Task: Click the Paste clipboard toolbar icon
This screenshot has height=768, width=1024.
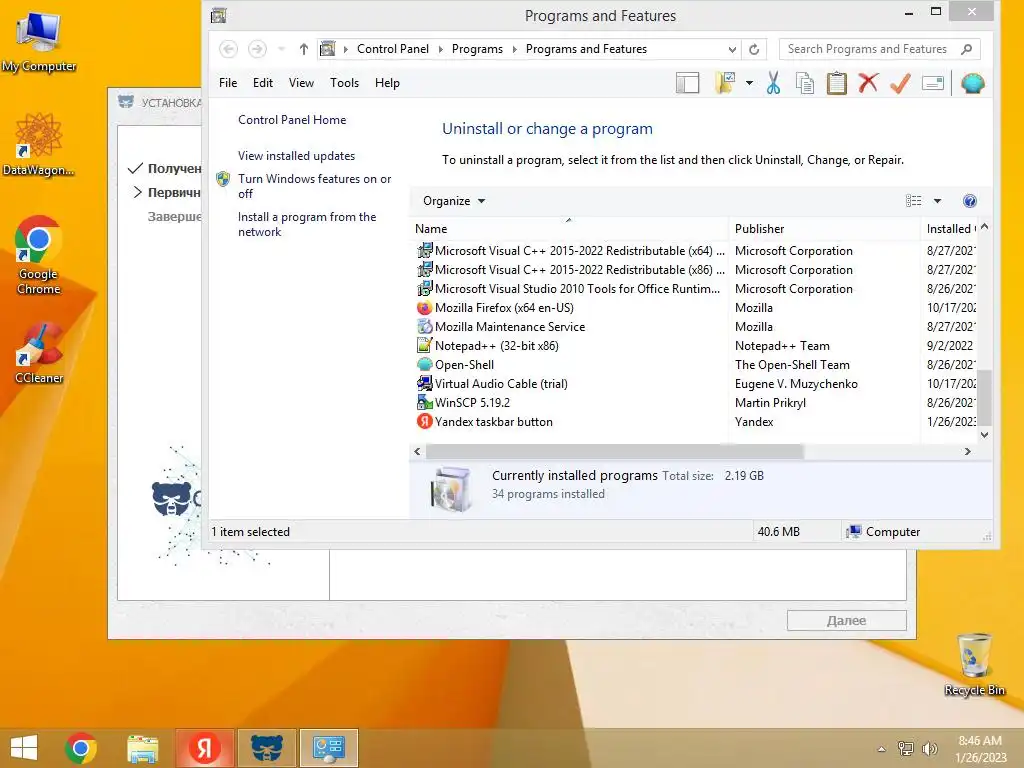Action: click(837, 83)
